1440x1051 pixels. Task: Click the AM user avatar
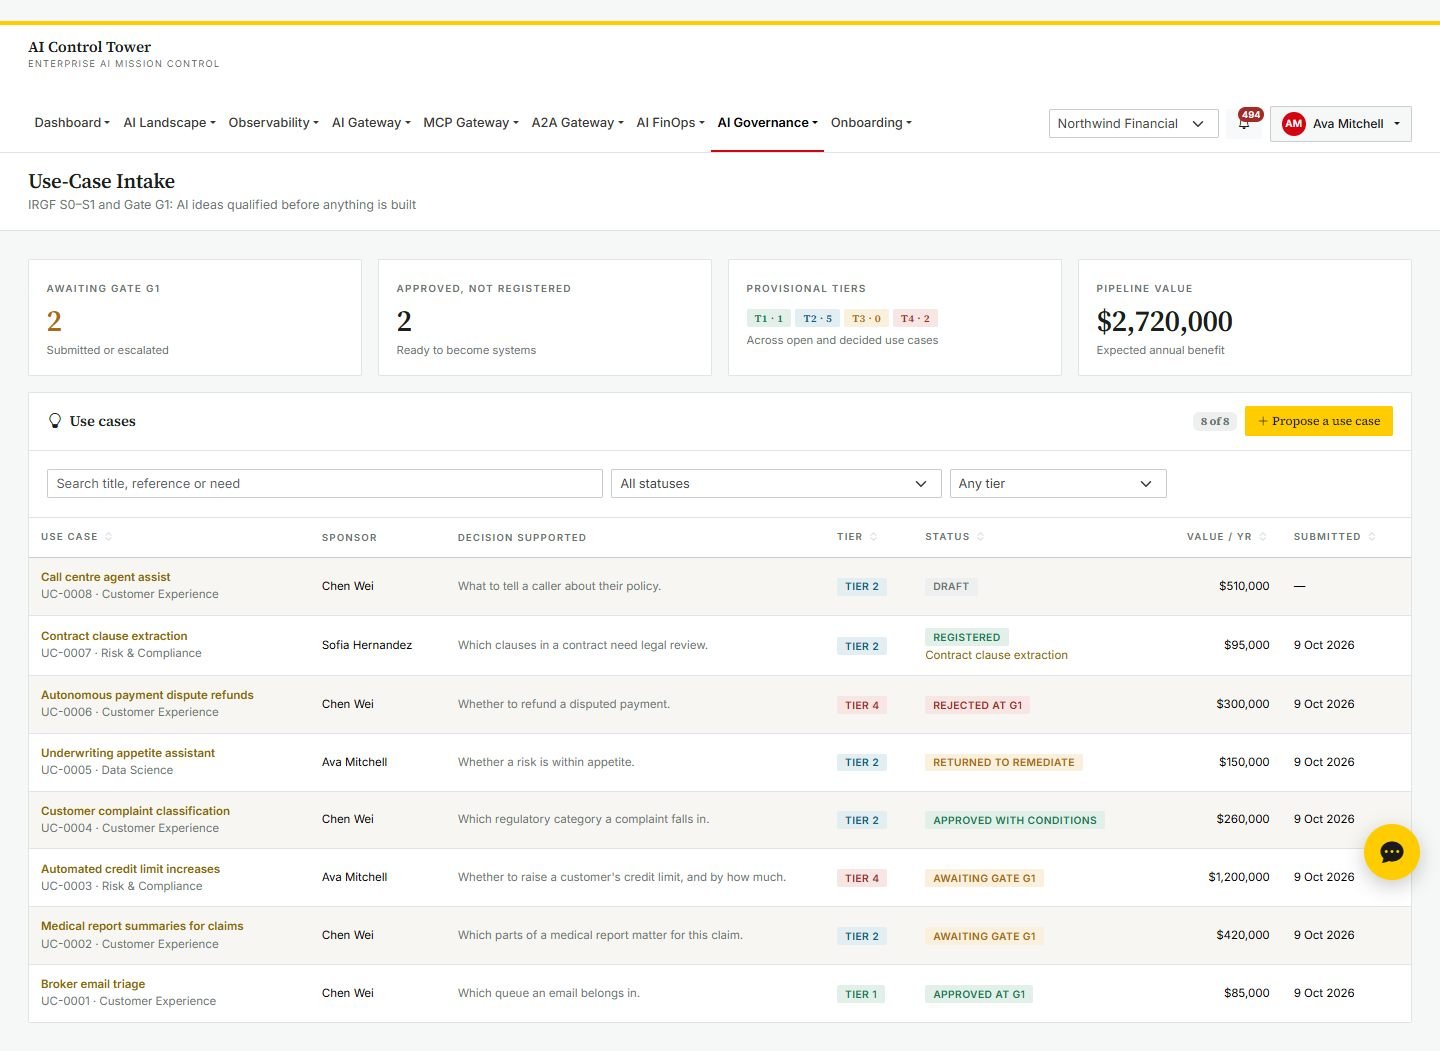point(1294,124)
